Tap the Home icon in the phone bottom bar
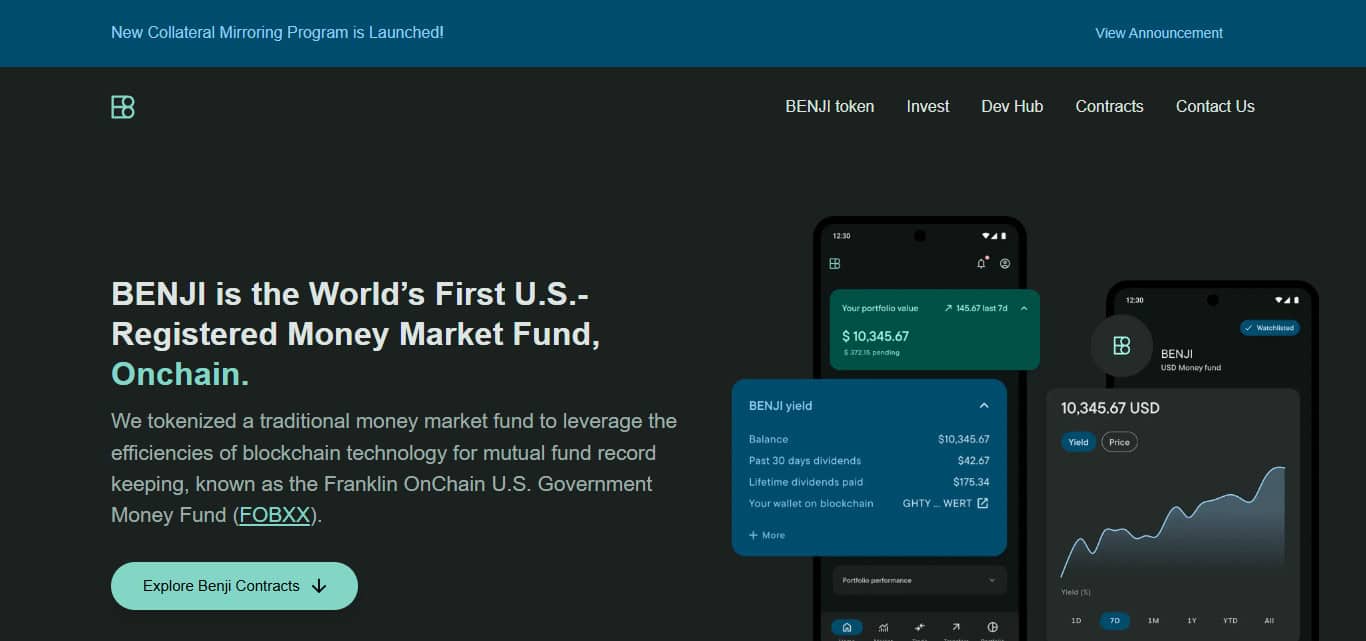This screenshot has height=641, width=1366. tap(847, 627)
